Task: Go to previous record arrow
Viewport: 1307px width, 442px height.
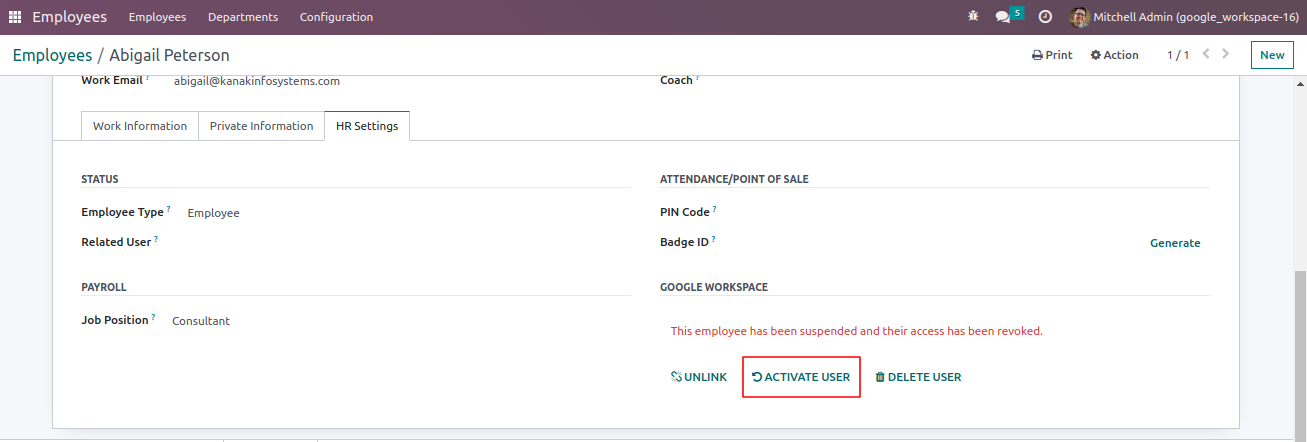Action: (1206, 54)
